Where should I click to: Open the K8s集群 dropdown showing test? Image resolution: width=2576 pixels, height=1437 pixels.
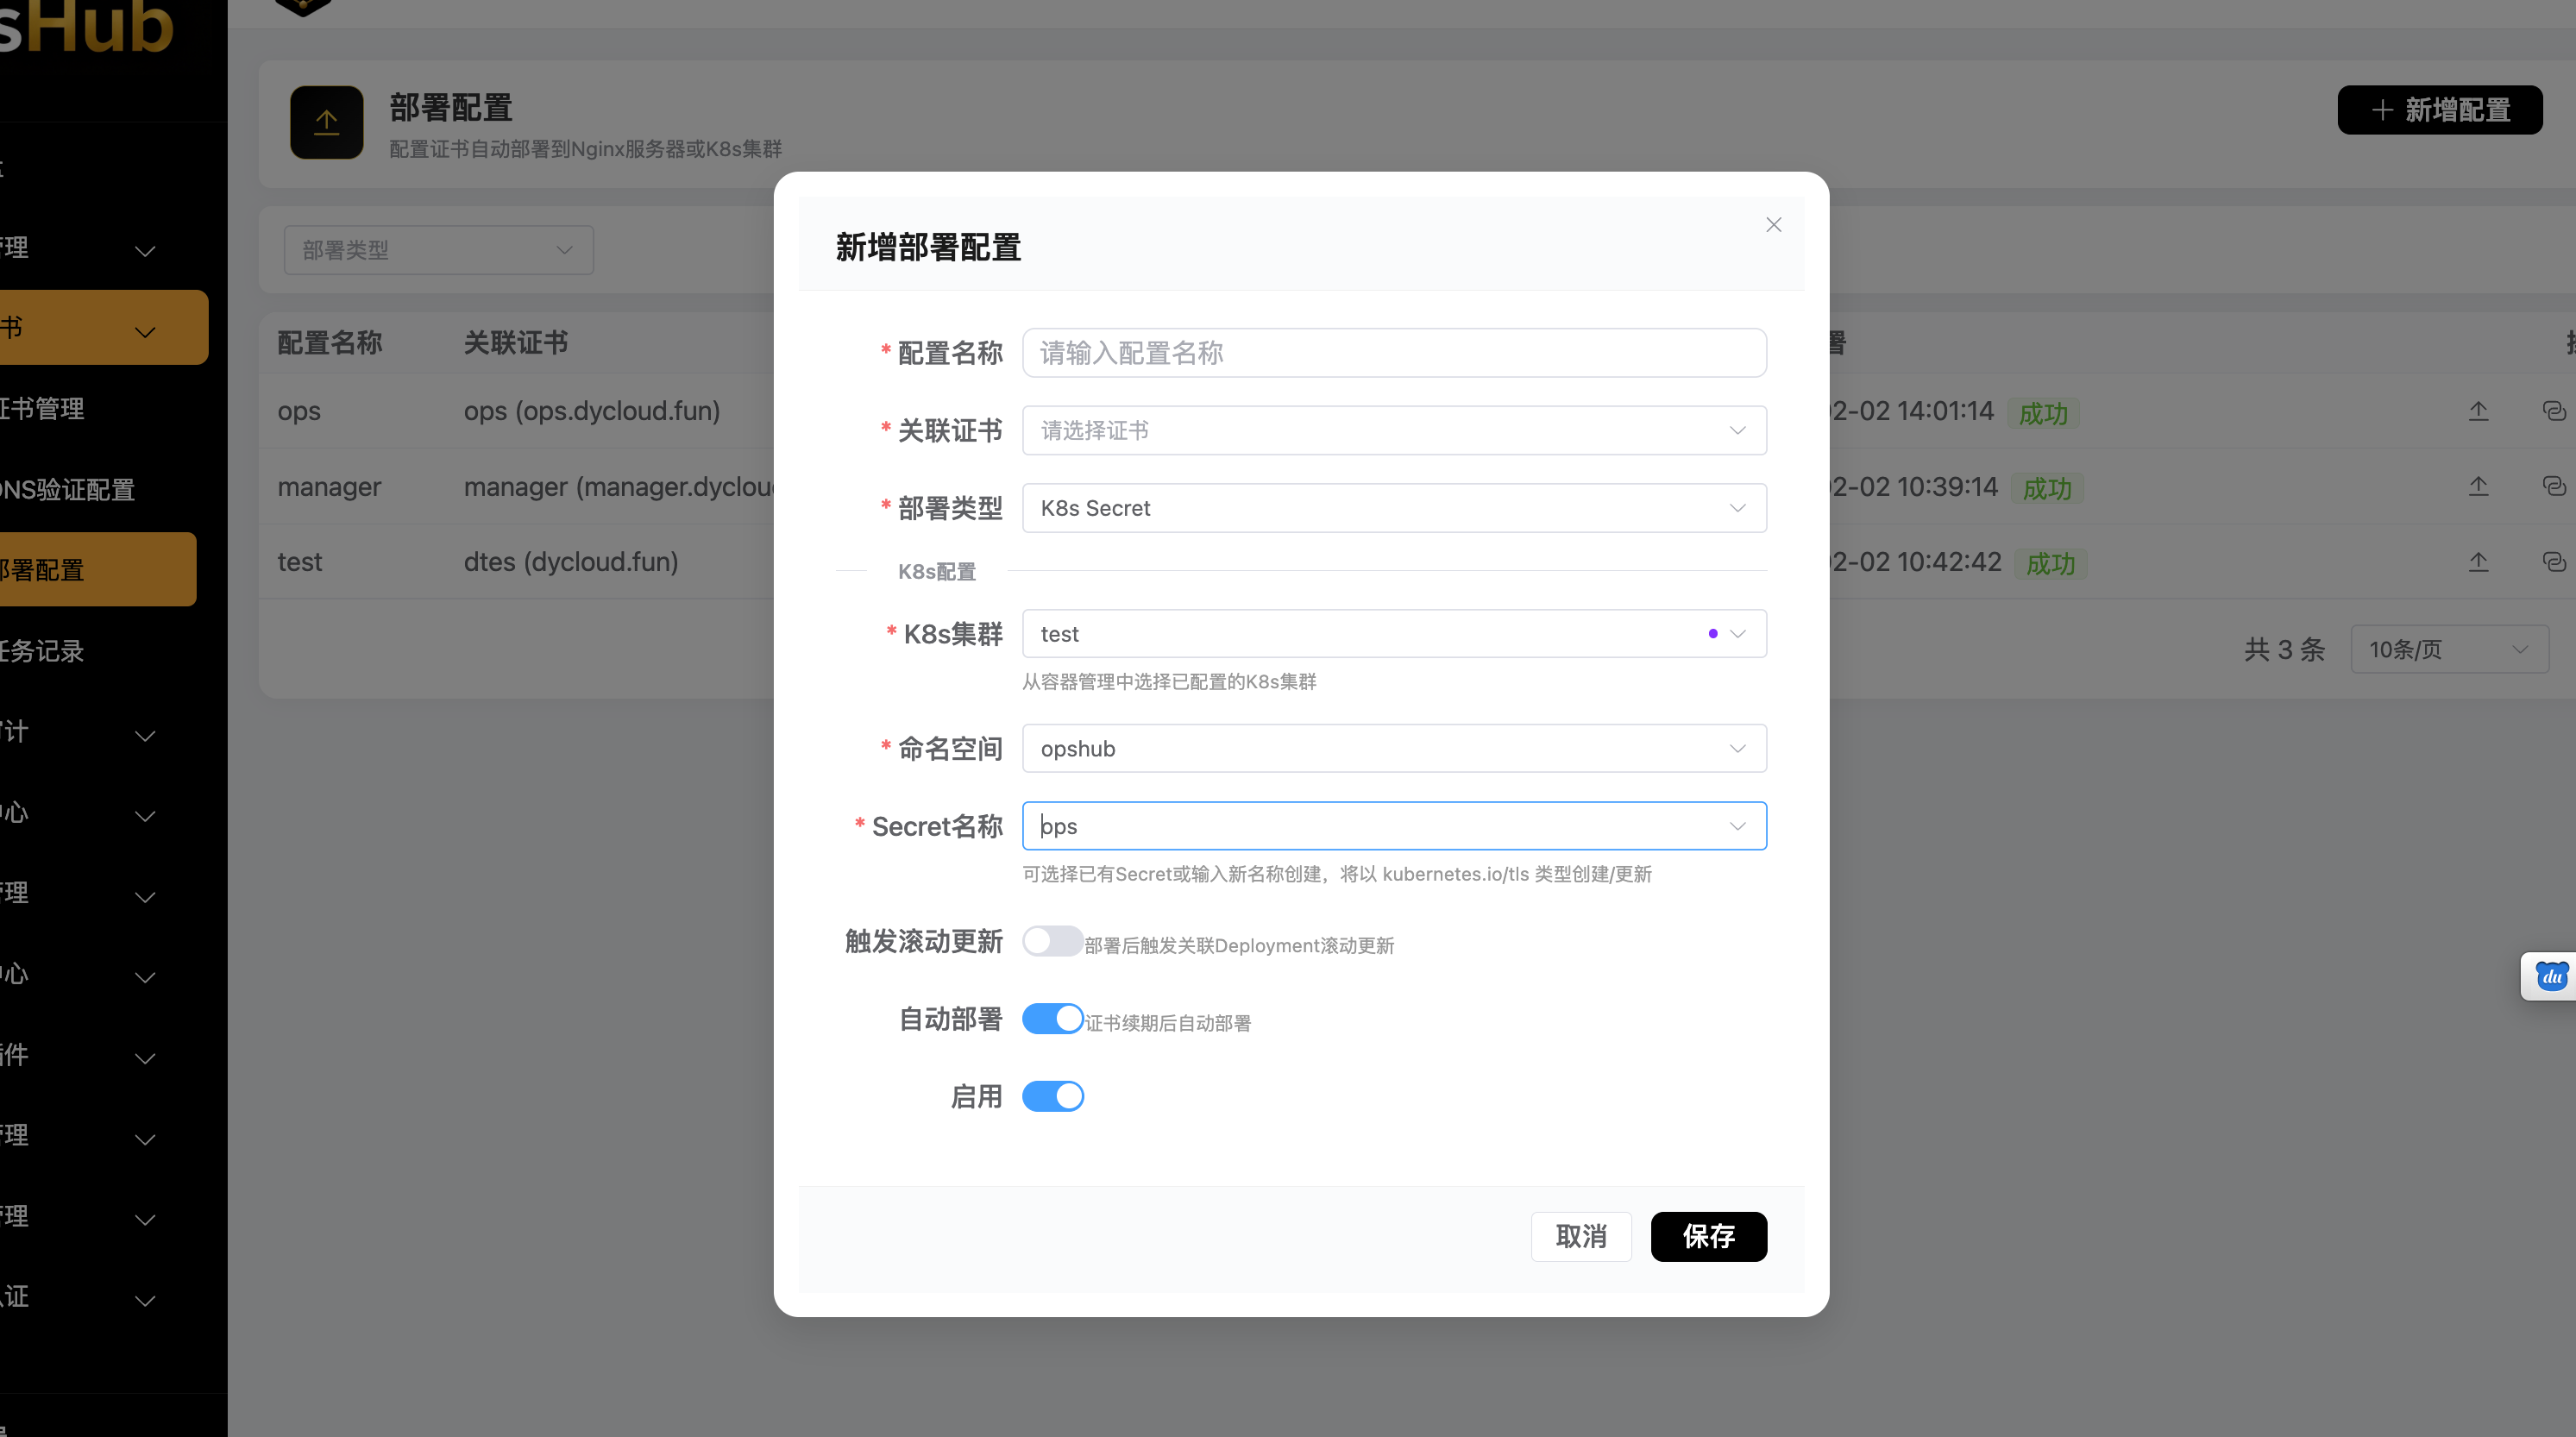pyautogui.click(x=1394, y=633)
